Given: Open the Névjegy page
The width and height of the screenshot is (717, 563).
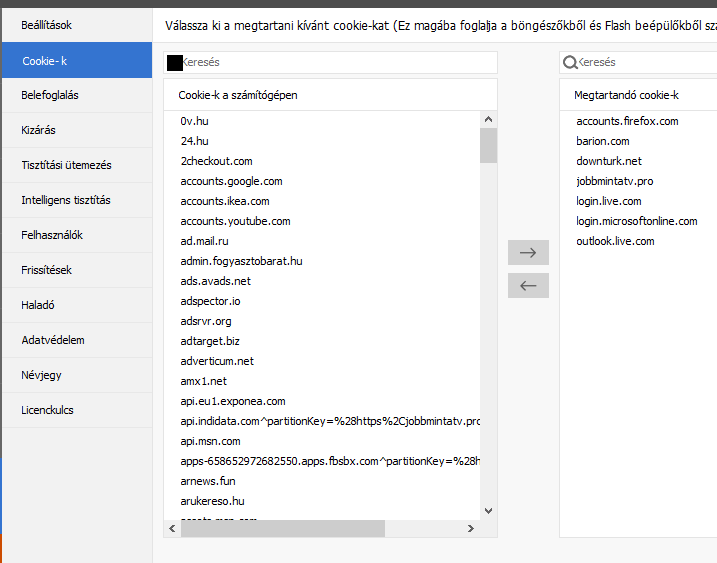Looking at the screenshot, I should pos(77,375).
